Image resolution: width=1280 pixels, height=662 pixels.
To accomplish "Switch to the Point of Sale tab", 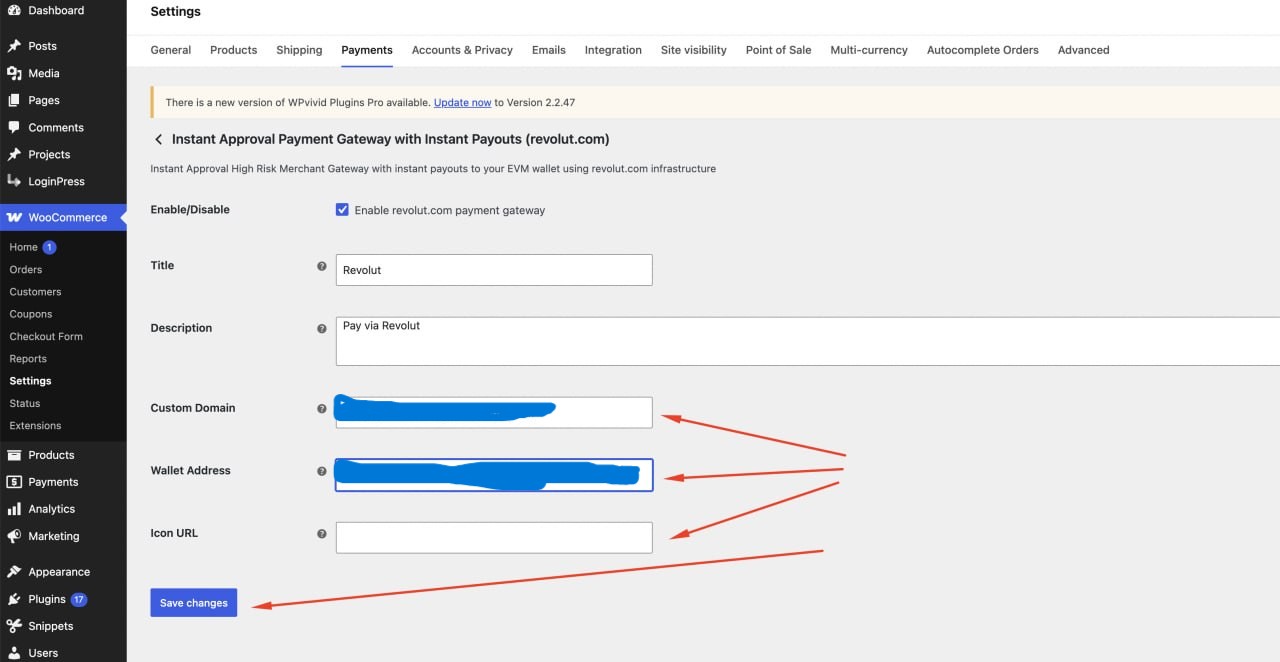I will (779, 50).
